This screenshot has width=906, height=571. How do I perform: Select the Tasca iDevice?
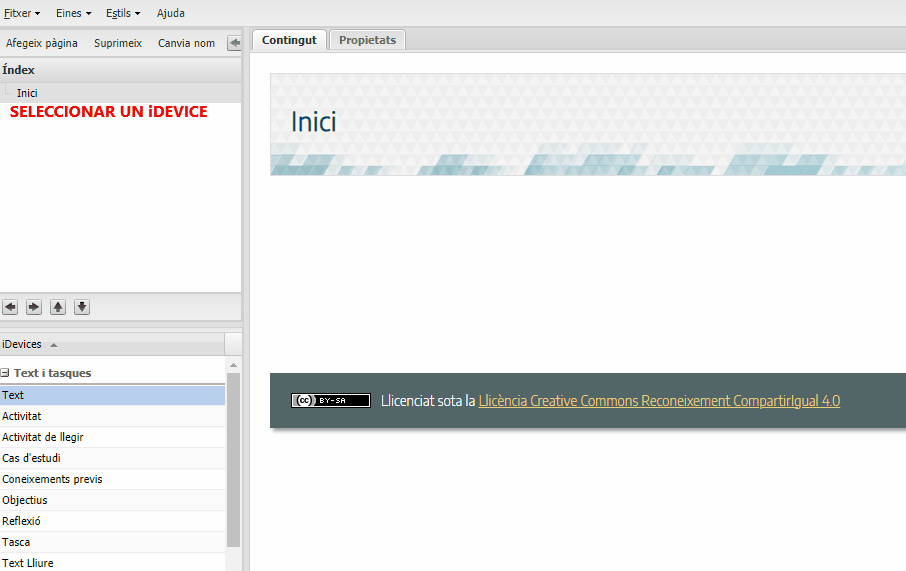pyautogui.click(x=112, y=542)
